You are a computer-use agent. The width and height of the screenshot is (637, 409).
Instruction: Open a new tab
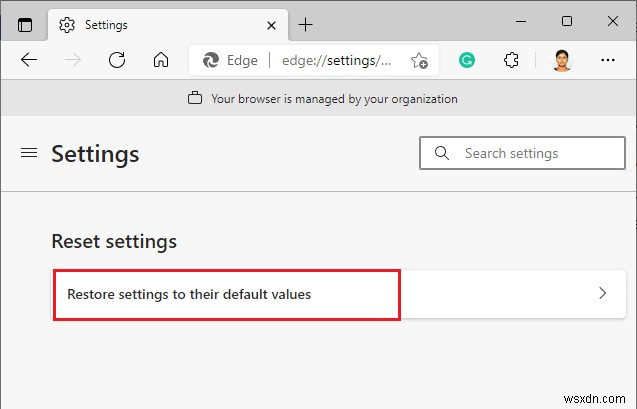coord(305,24)
